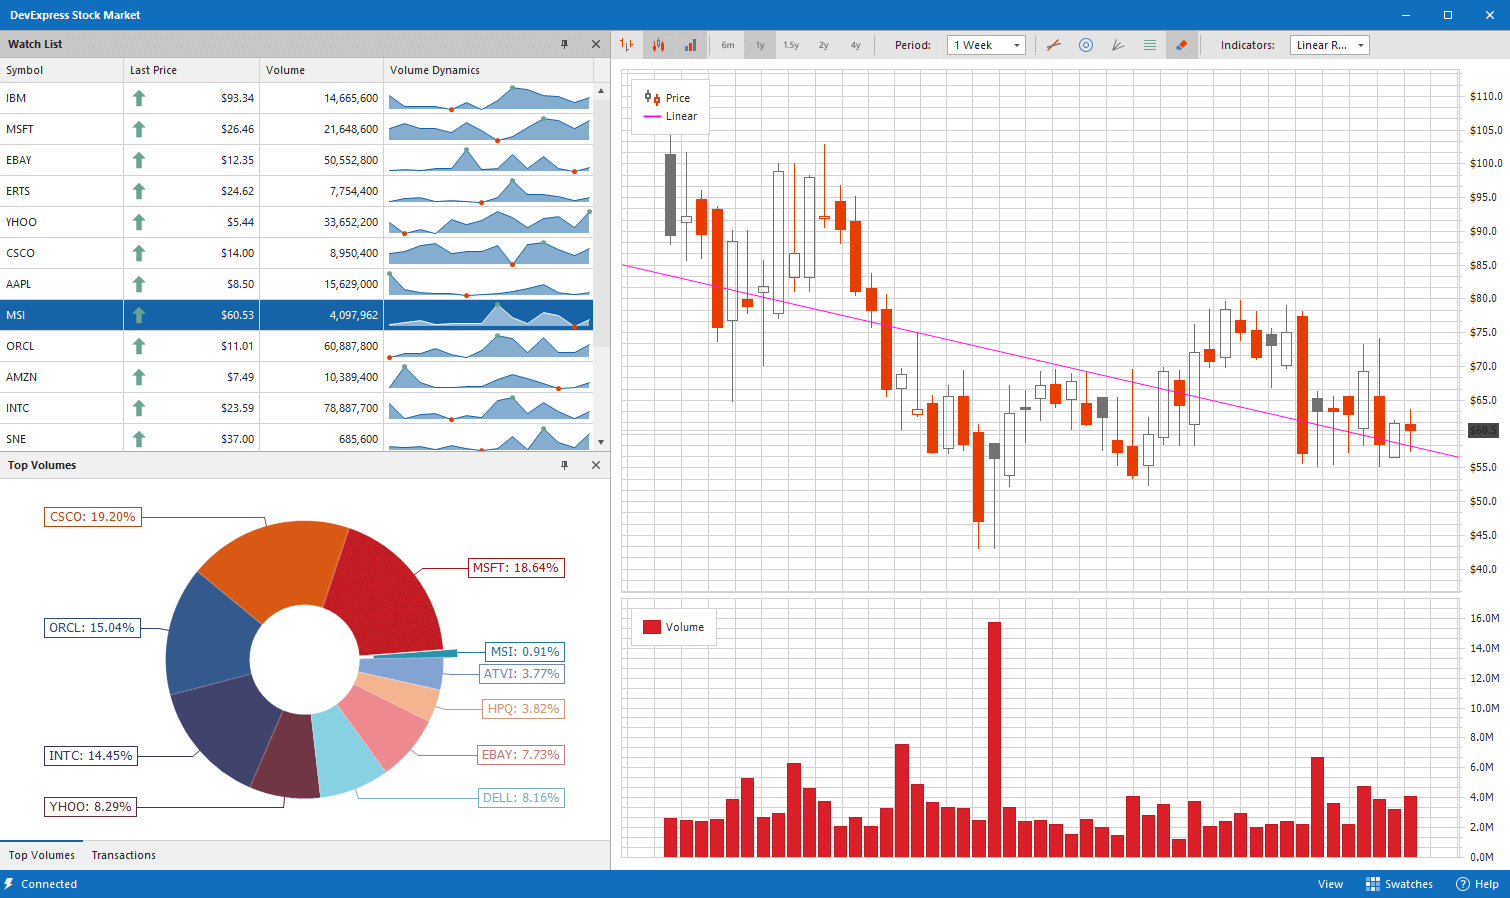1510x898 pixels.
Task: Click the DELL: 8.16% pie label
Action: (x=521, y=798)
